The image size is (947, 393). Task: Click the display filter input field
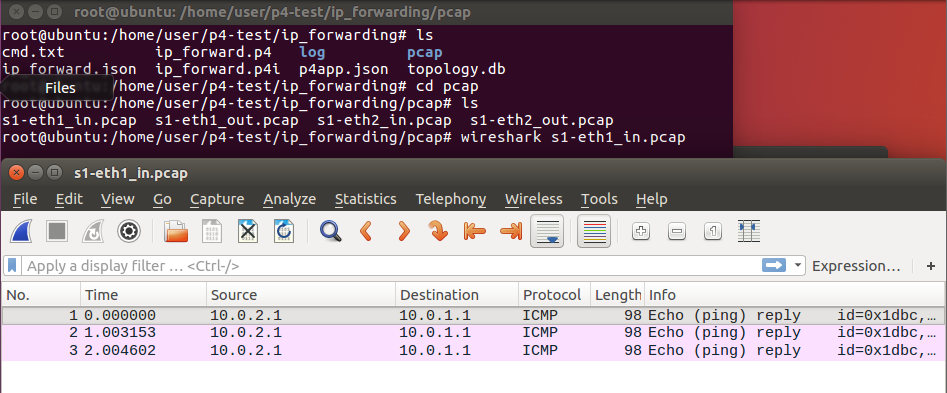click(391, 266)
